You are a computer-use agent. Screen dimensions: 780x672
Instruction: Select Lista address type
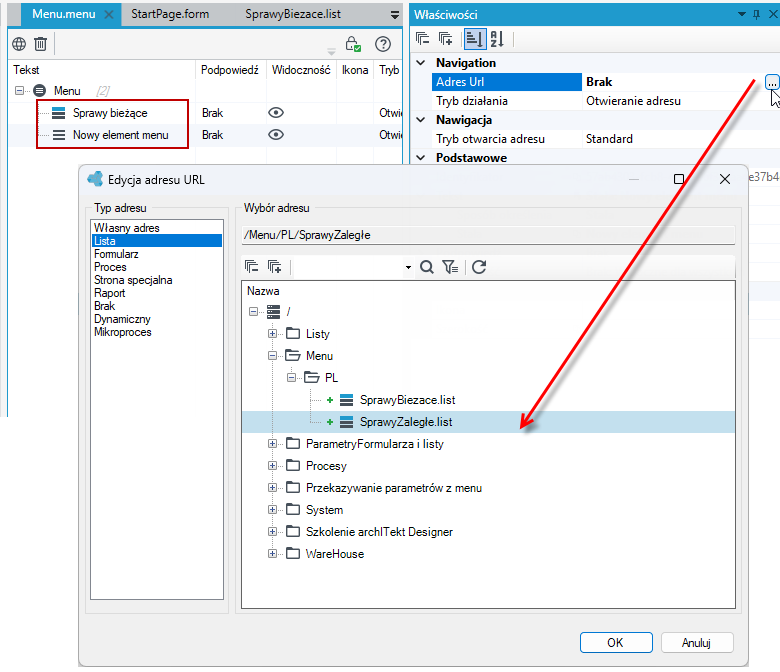[x=157, y=241]
